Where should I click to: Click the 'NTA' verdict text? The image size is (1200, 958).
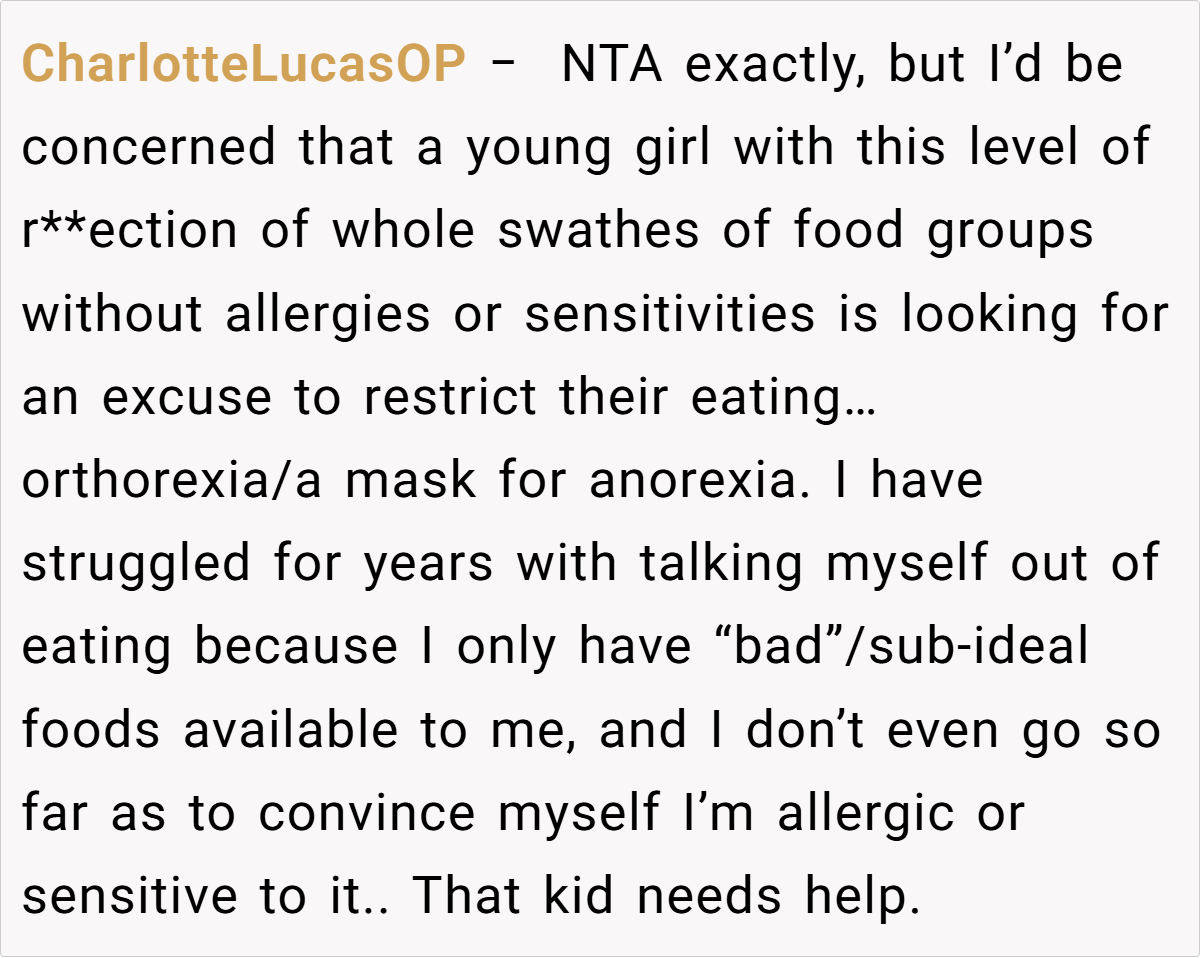[x=611, y=66]
